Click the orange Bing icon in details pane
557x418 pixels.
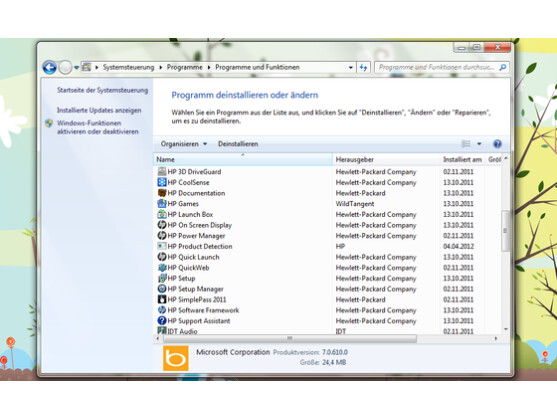(x=176, y=358)
